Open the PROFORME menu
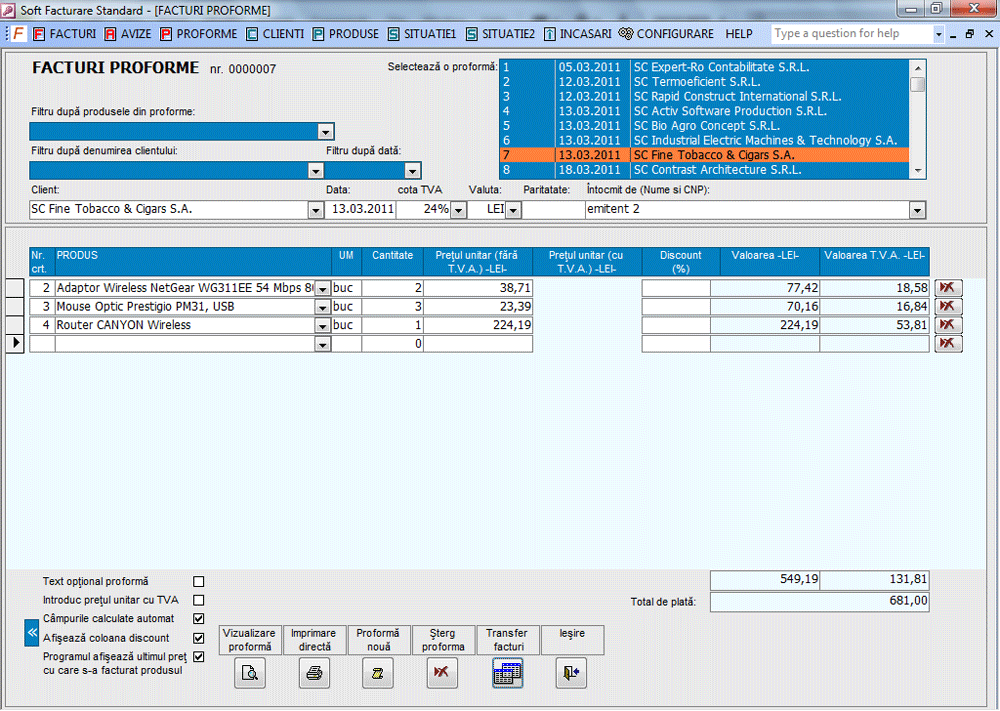 [x=199, y=34]
